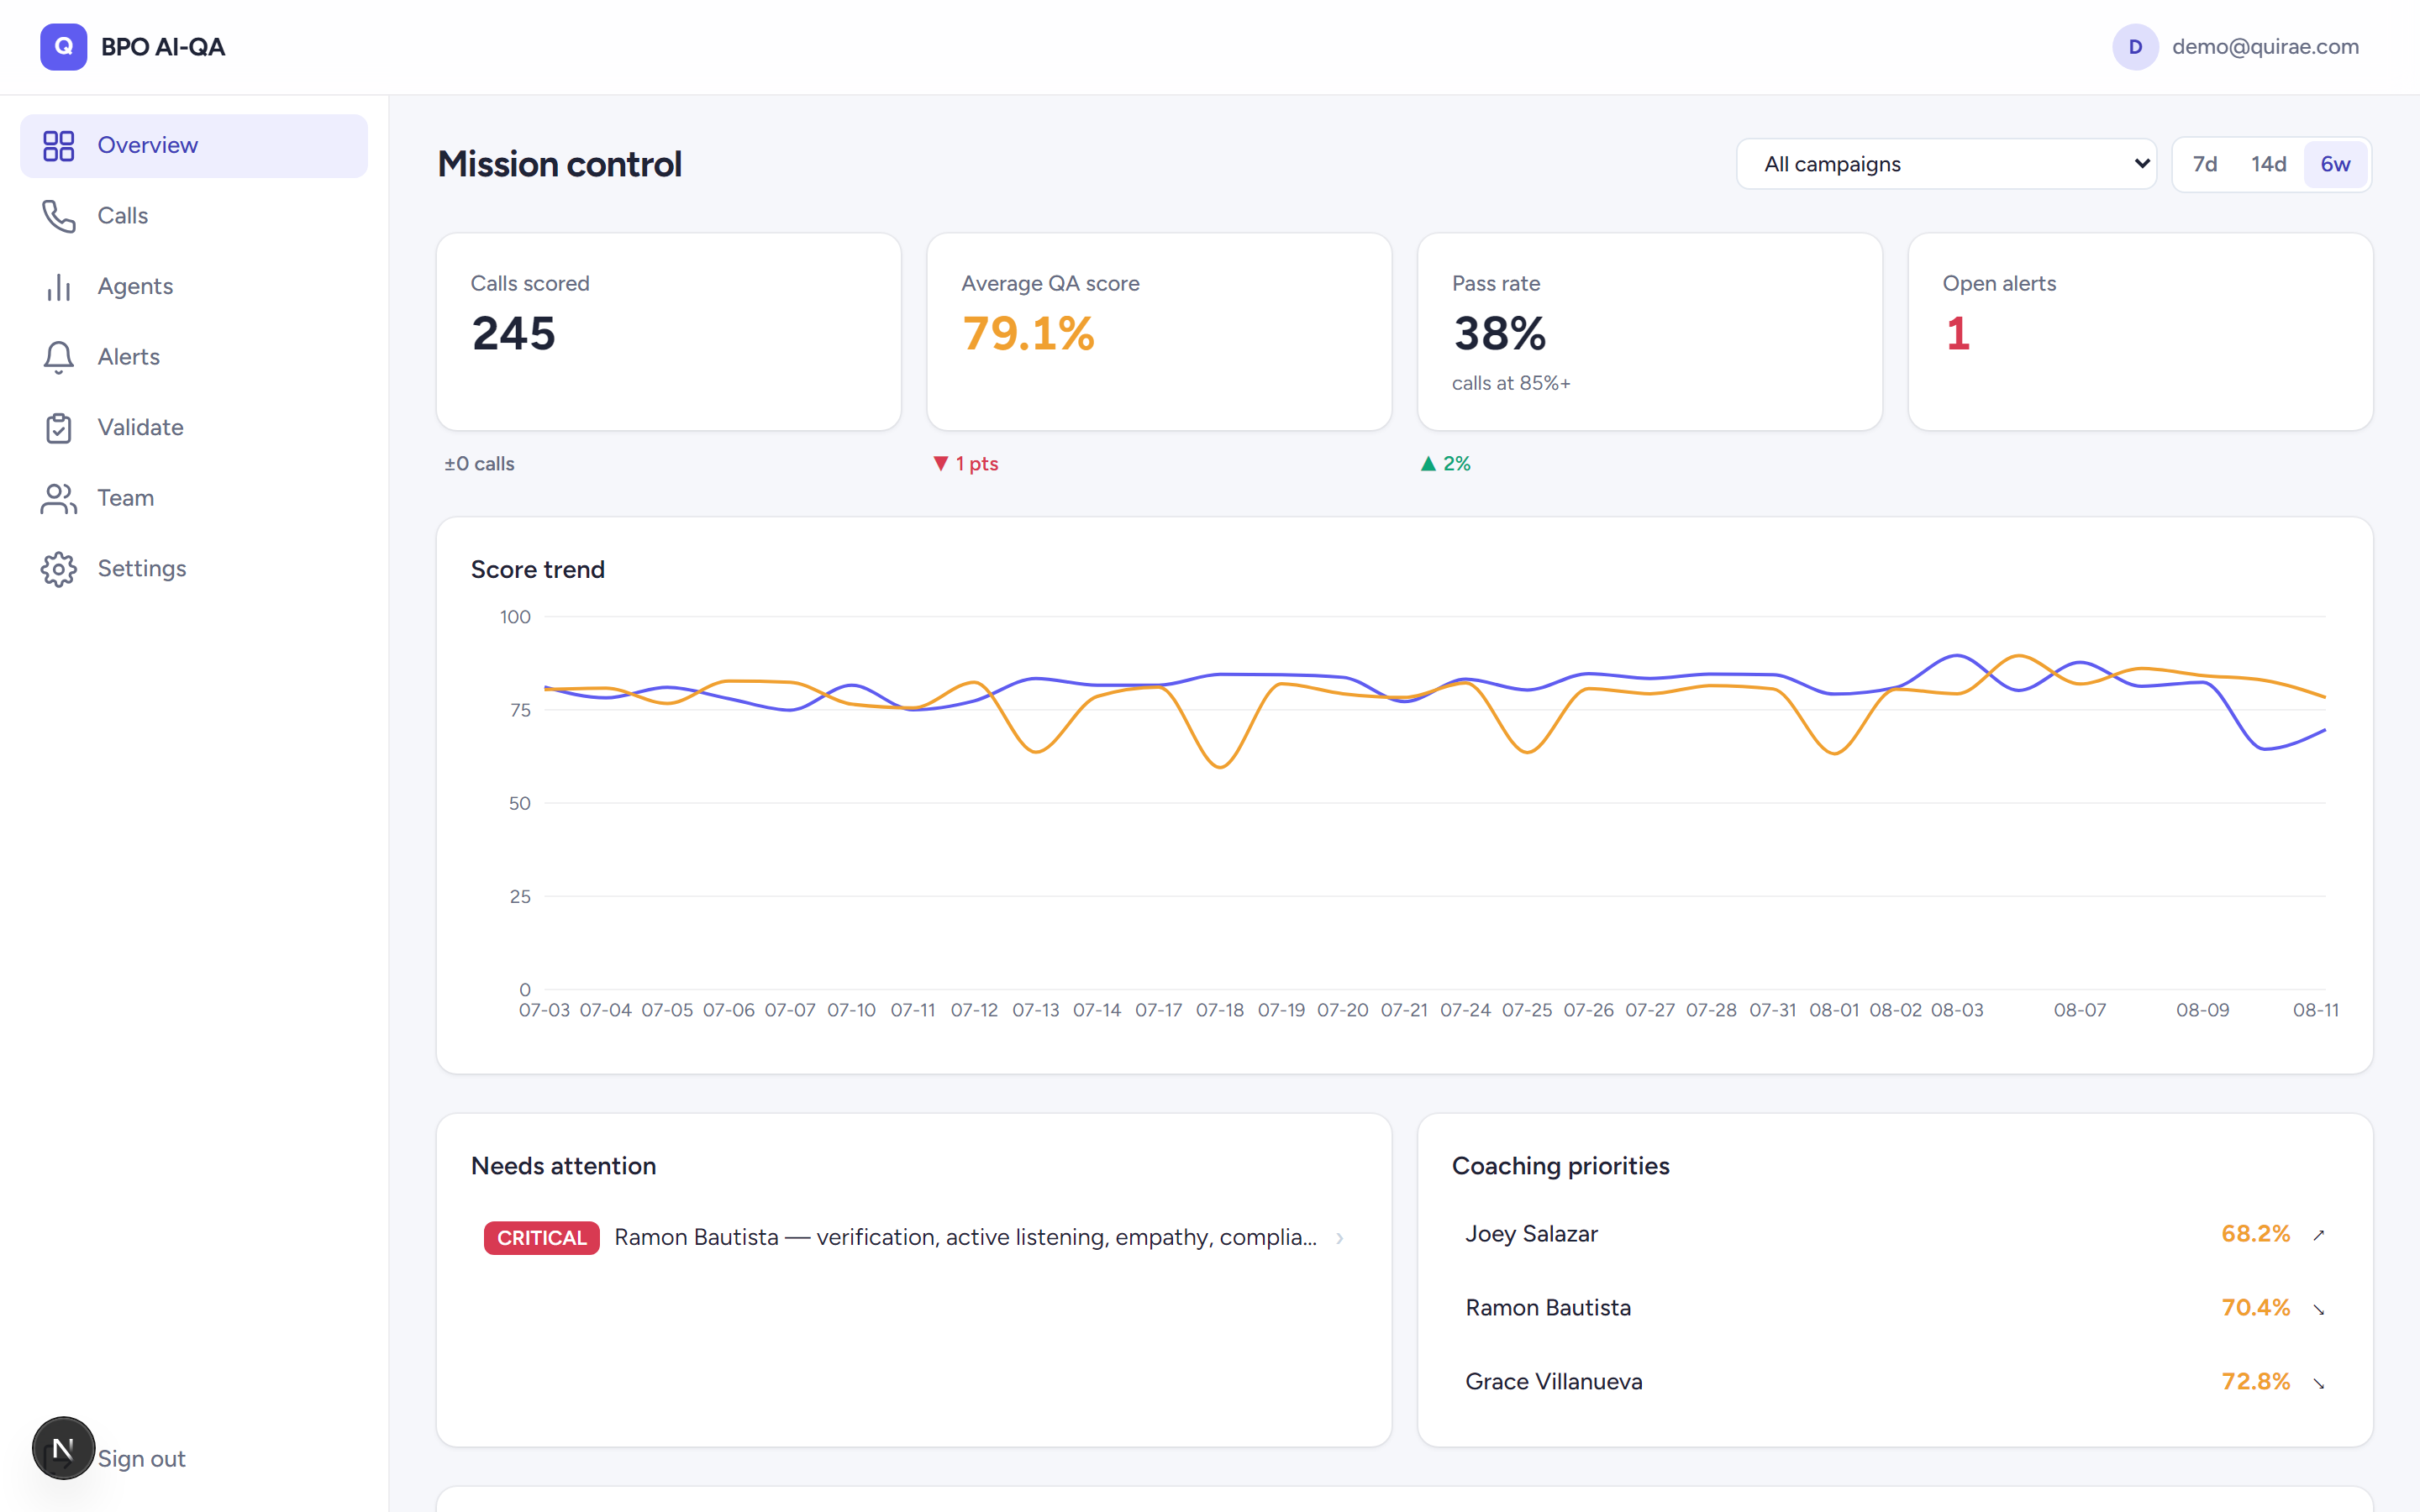The image size is (2420, 1512).
Task: Open the Validate section
Action: point(194,428)
